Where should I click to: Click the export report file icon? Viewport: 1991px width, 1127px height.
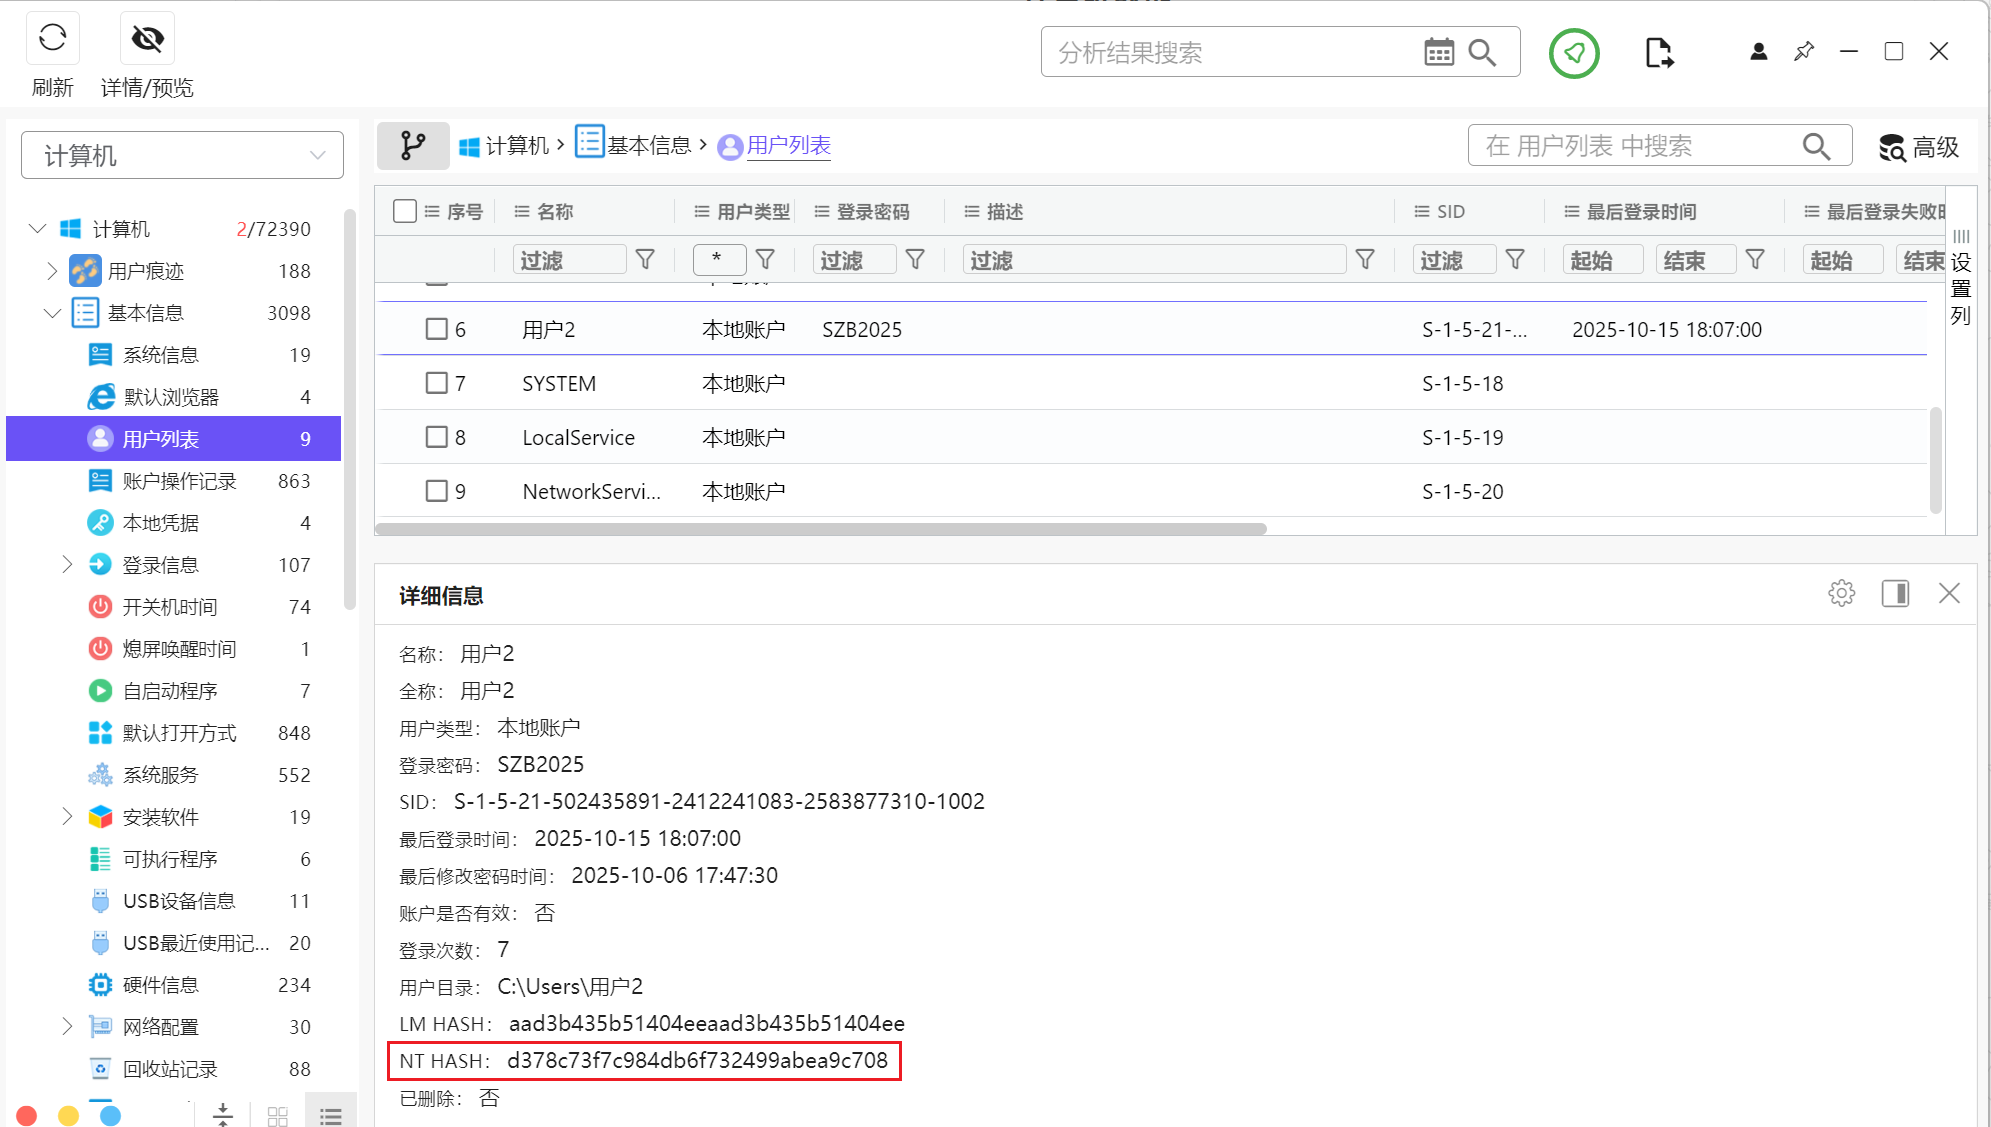1658,53
